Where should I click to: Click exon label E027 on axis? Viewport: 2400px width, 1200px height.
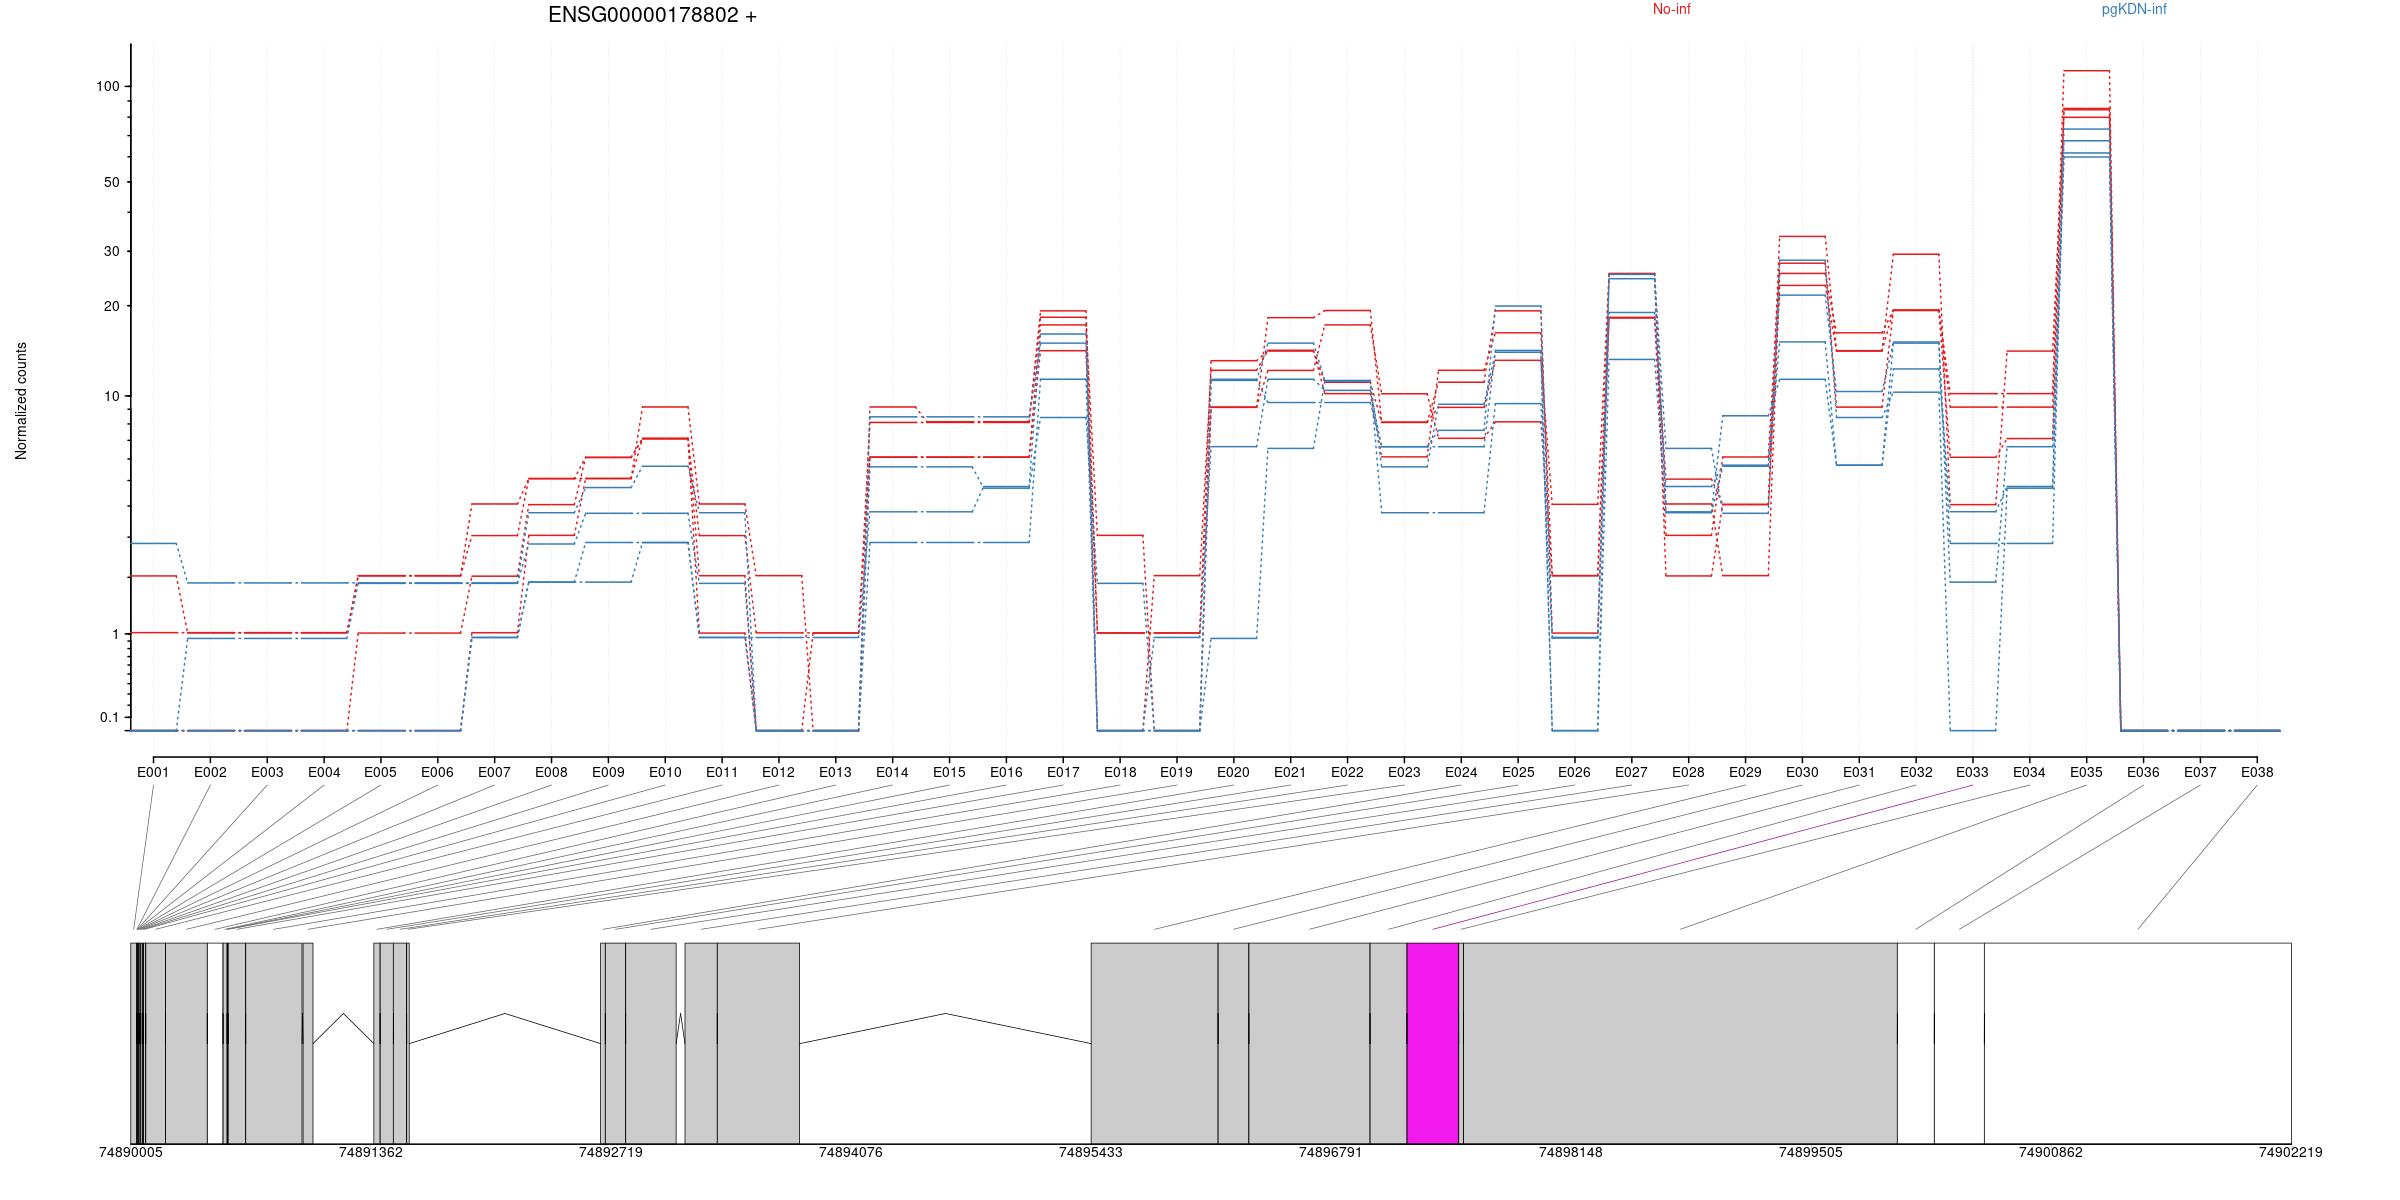[1631, 772]
